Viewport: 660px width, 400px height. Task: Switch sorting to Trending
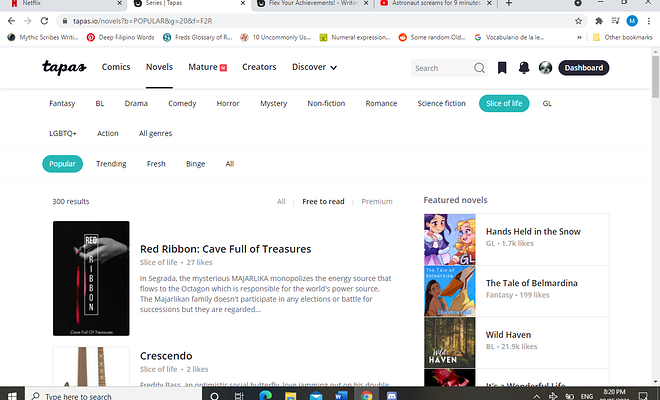pyautogui.click(x=111, y=164)
